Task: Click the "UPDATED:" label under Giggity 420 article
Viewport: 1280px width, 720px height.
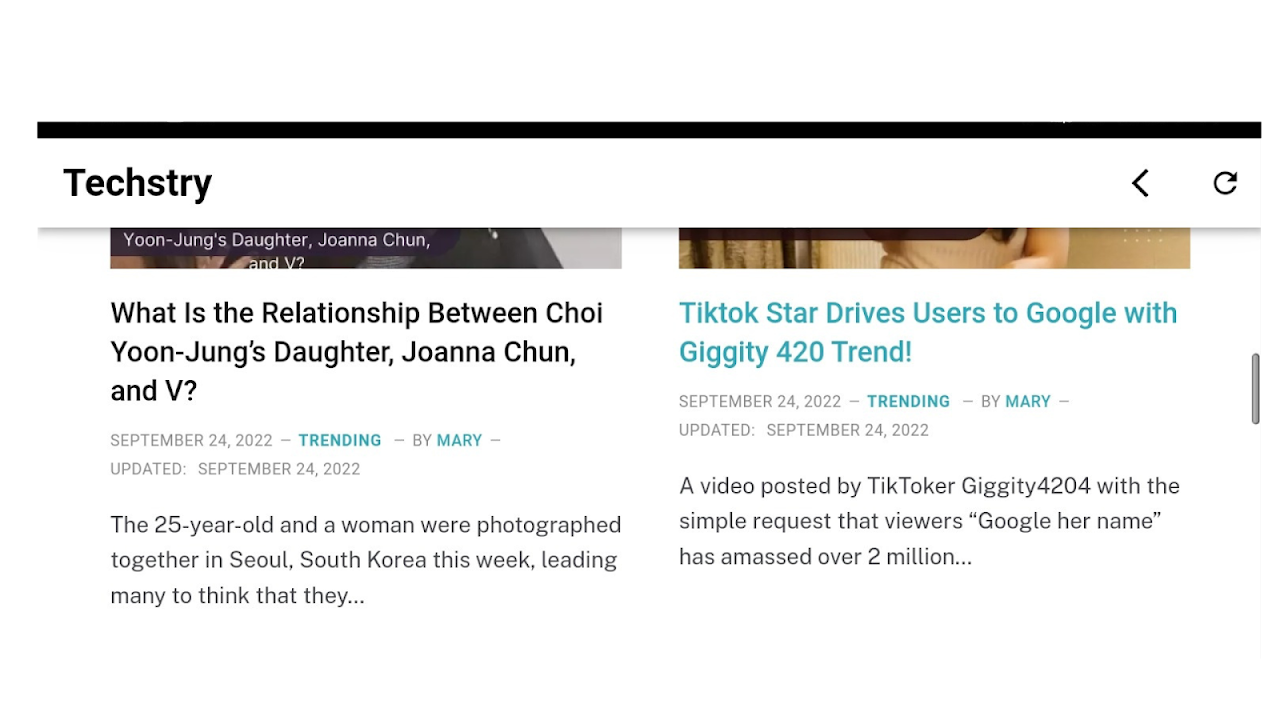Action: [x=716, y=430]
